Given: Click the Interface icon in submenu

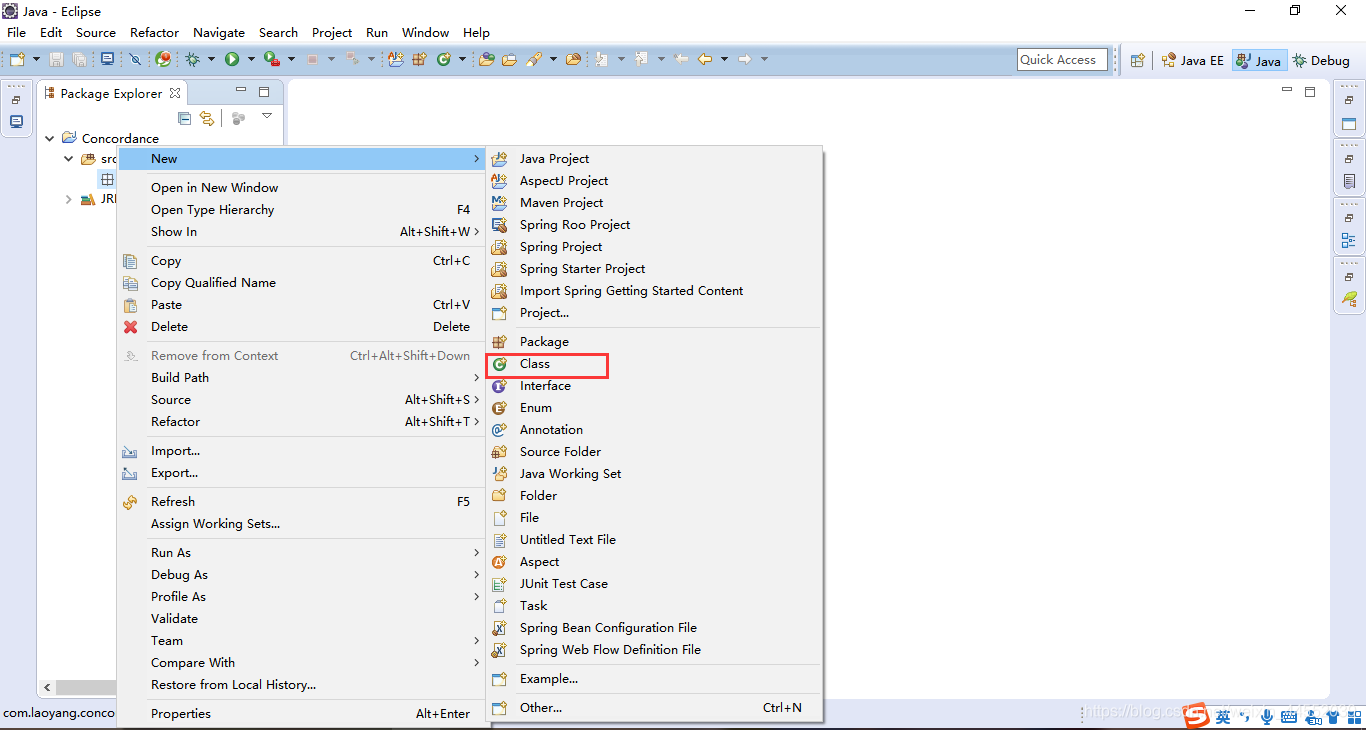Looking at the screenshot, I should pos(500,386).
